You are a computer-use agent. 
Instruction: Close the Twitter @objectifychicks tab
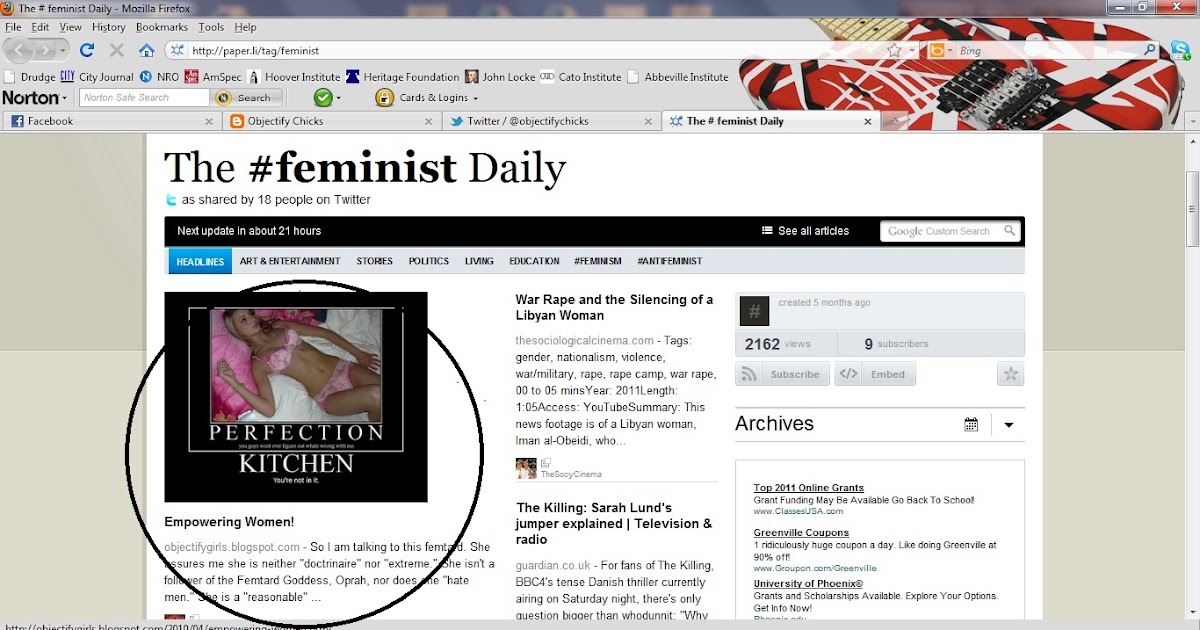pos(649,122)
